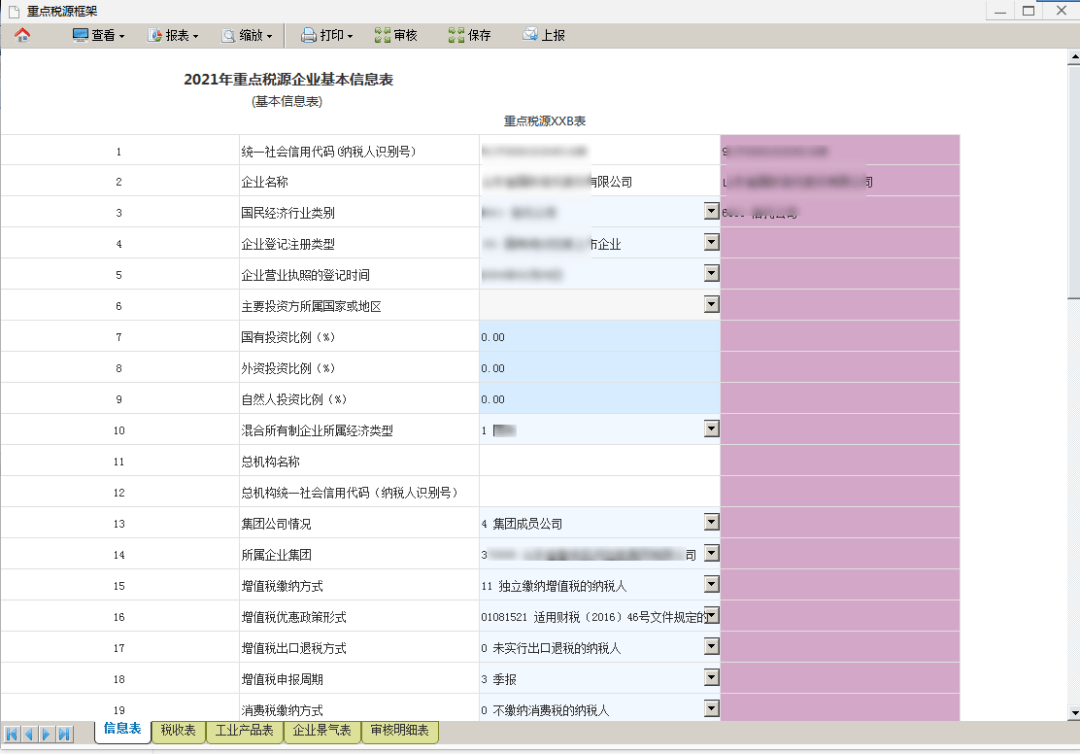Go to next sheet navigation arrow
This screenshot has height=754, width=1080.
46,734
